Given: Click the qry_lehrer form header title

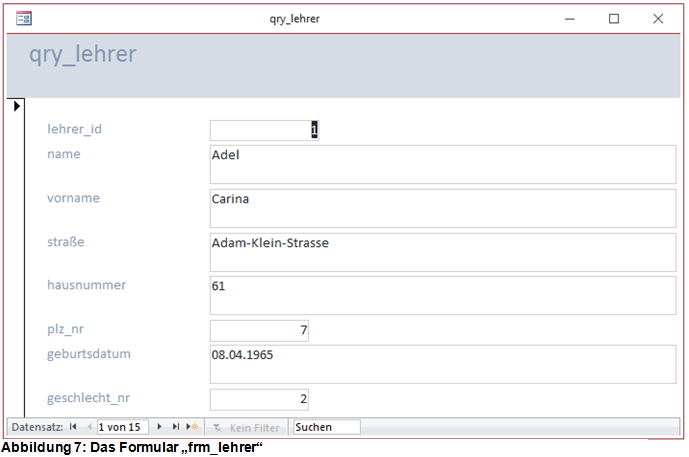Looking at the screenshot, I should (x=82, y=54).
